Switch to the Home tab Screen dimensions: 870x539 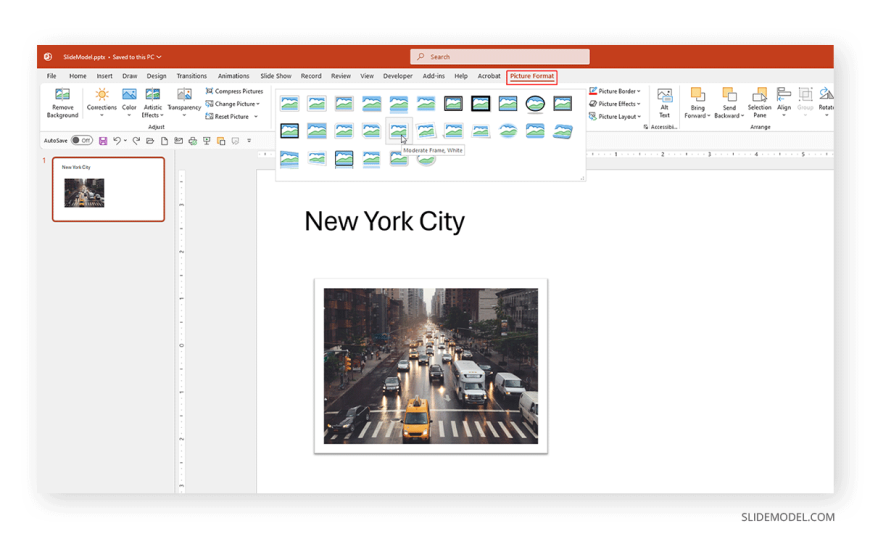click(78, 76)
